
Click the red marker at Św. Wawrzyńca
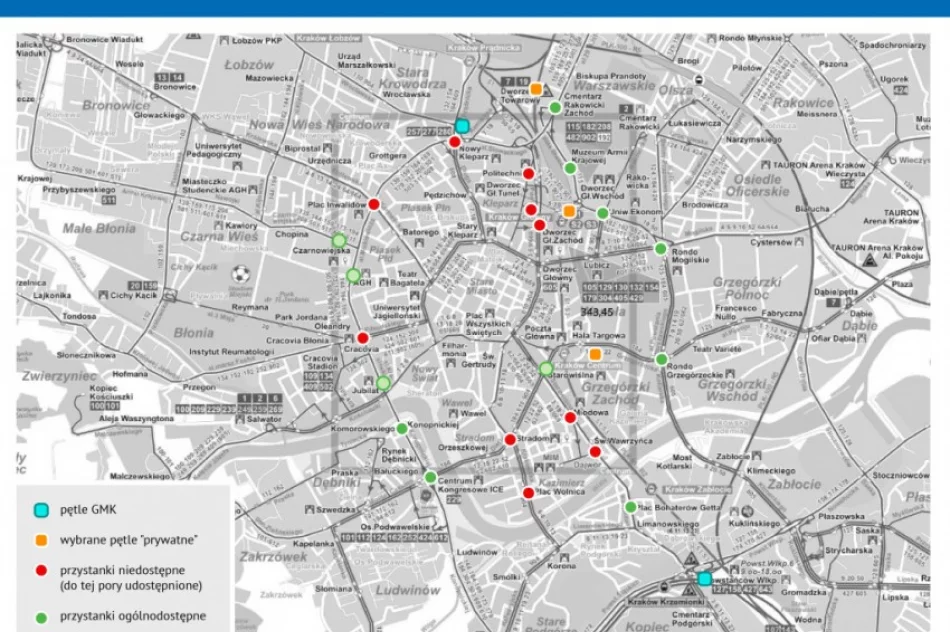pos(595,451)
